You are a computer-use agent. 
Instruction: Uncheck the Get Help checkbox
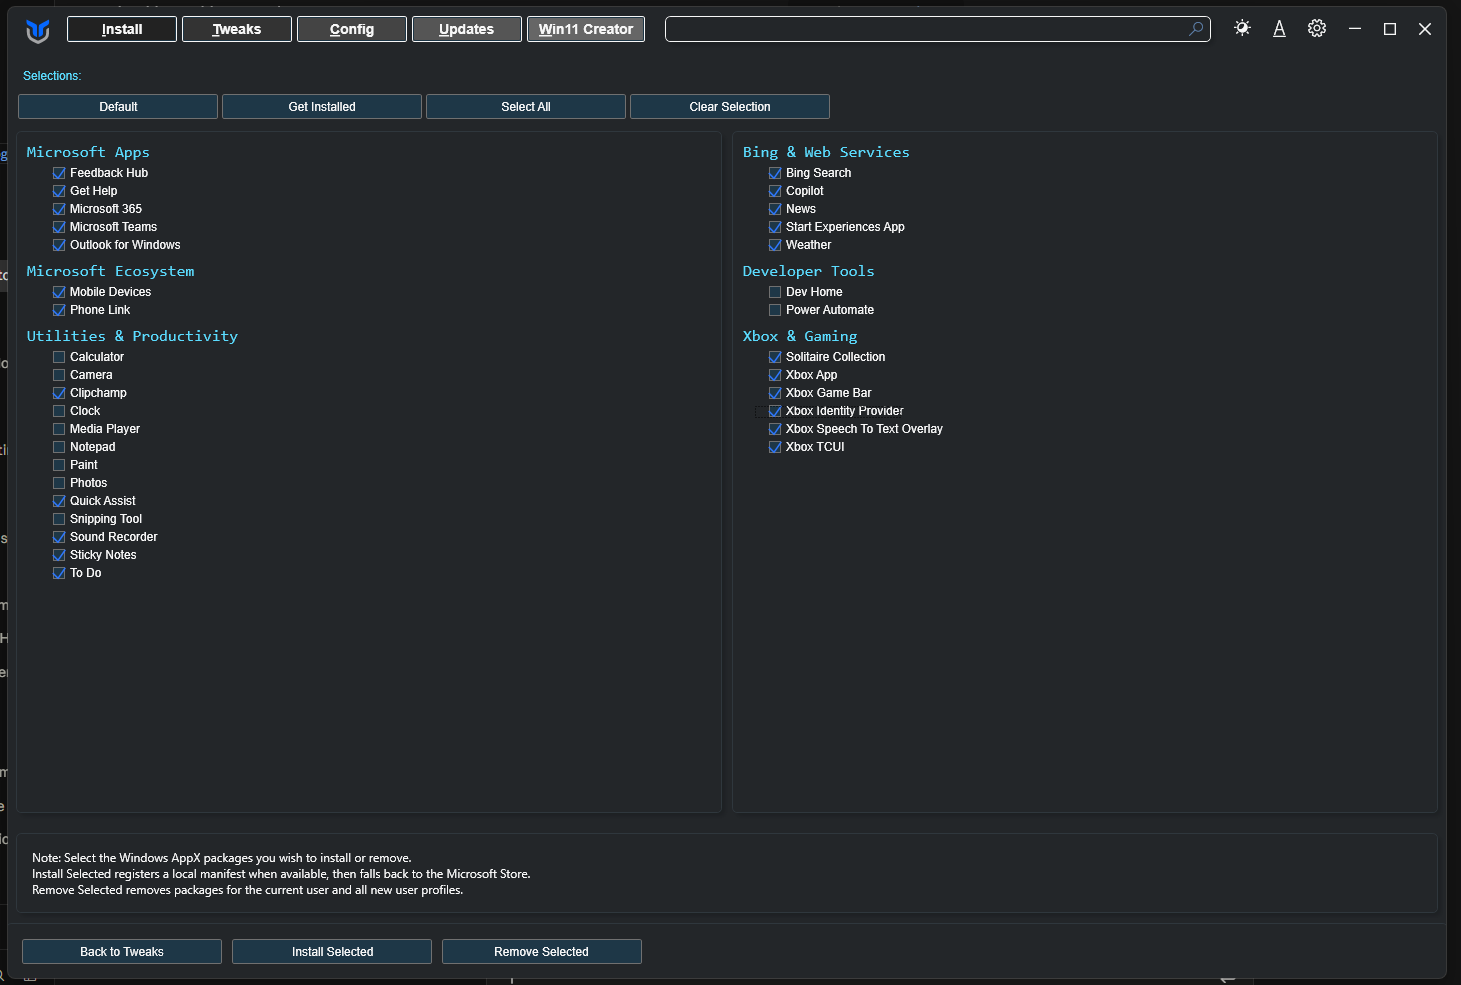point(59,191)
